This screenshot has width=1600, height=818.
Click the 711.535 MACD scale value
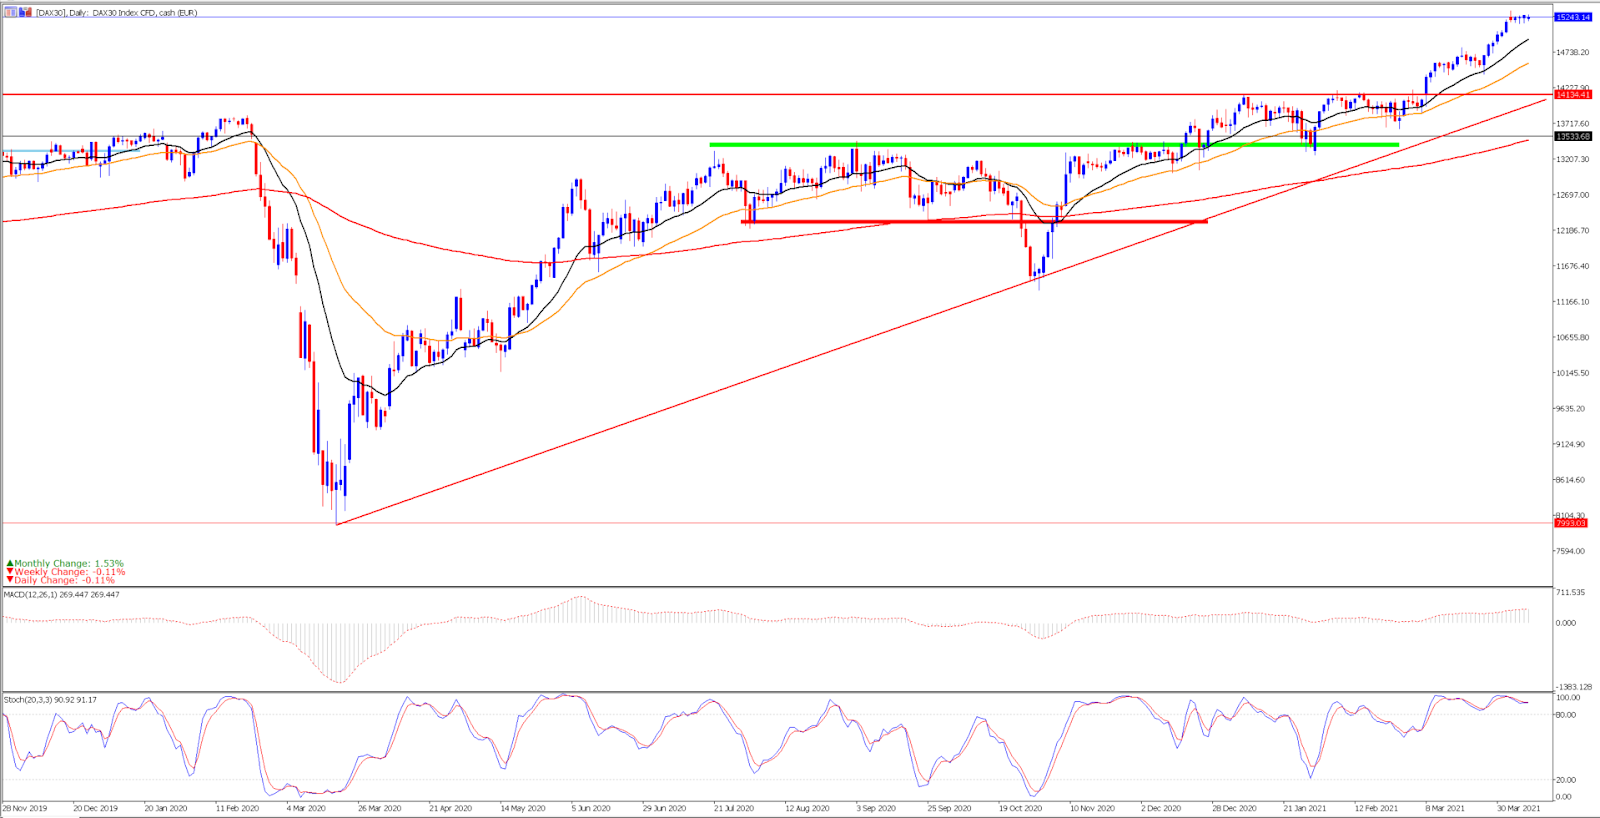(1571, 592)
